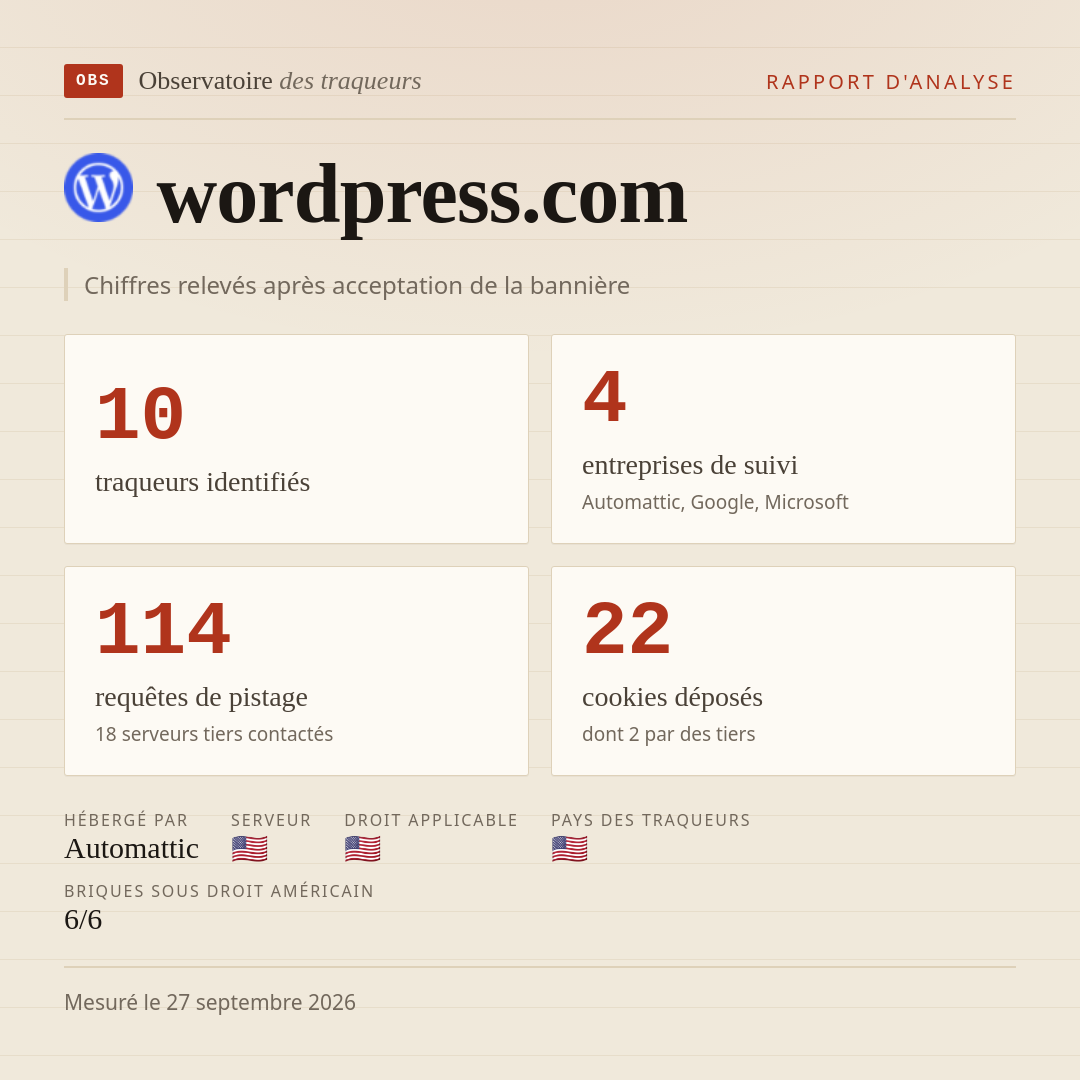1080x1080 pixels.
Task: Click the Automattic host name
Action: pos(132,849)
